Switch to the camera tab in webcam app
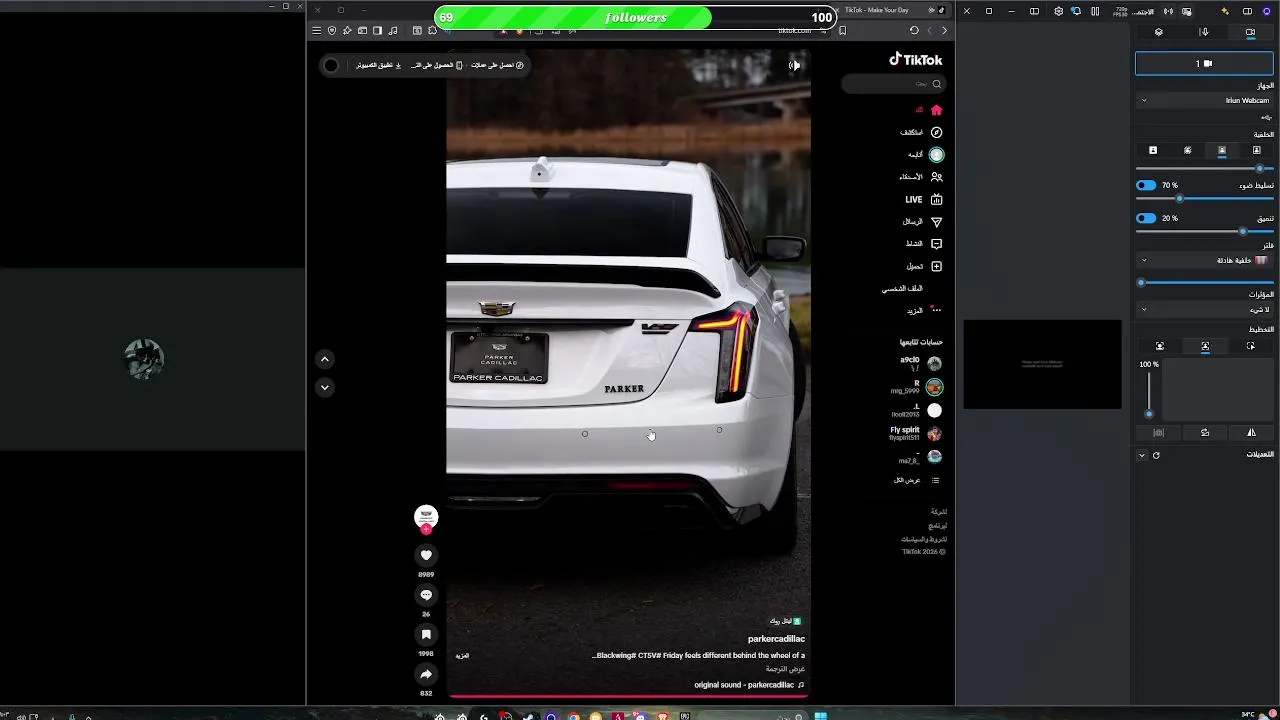Image resolution: width=1280 pixels, height=720 pixels. (1250, 32)
